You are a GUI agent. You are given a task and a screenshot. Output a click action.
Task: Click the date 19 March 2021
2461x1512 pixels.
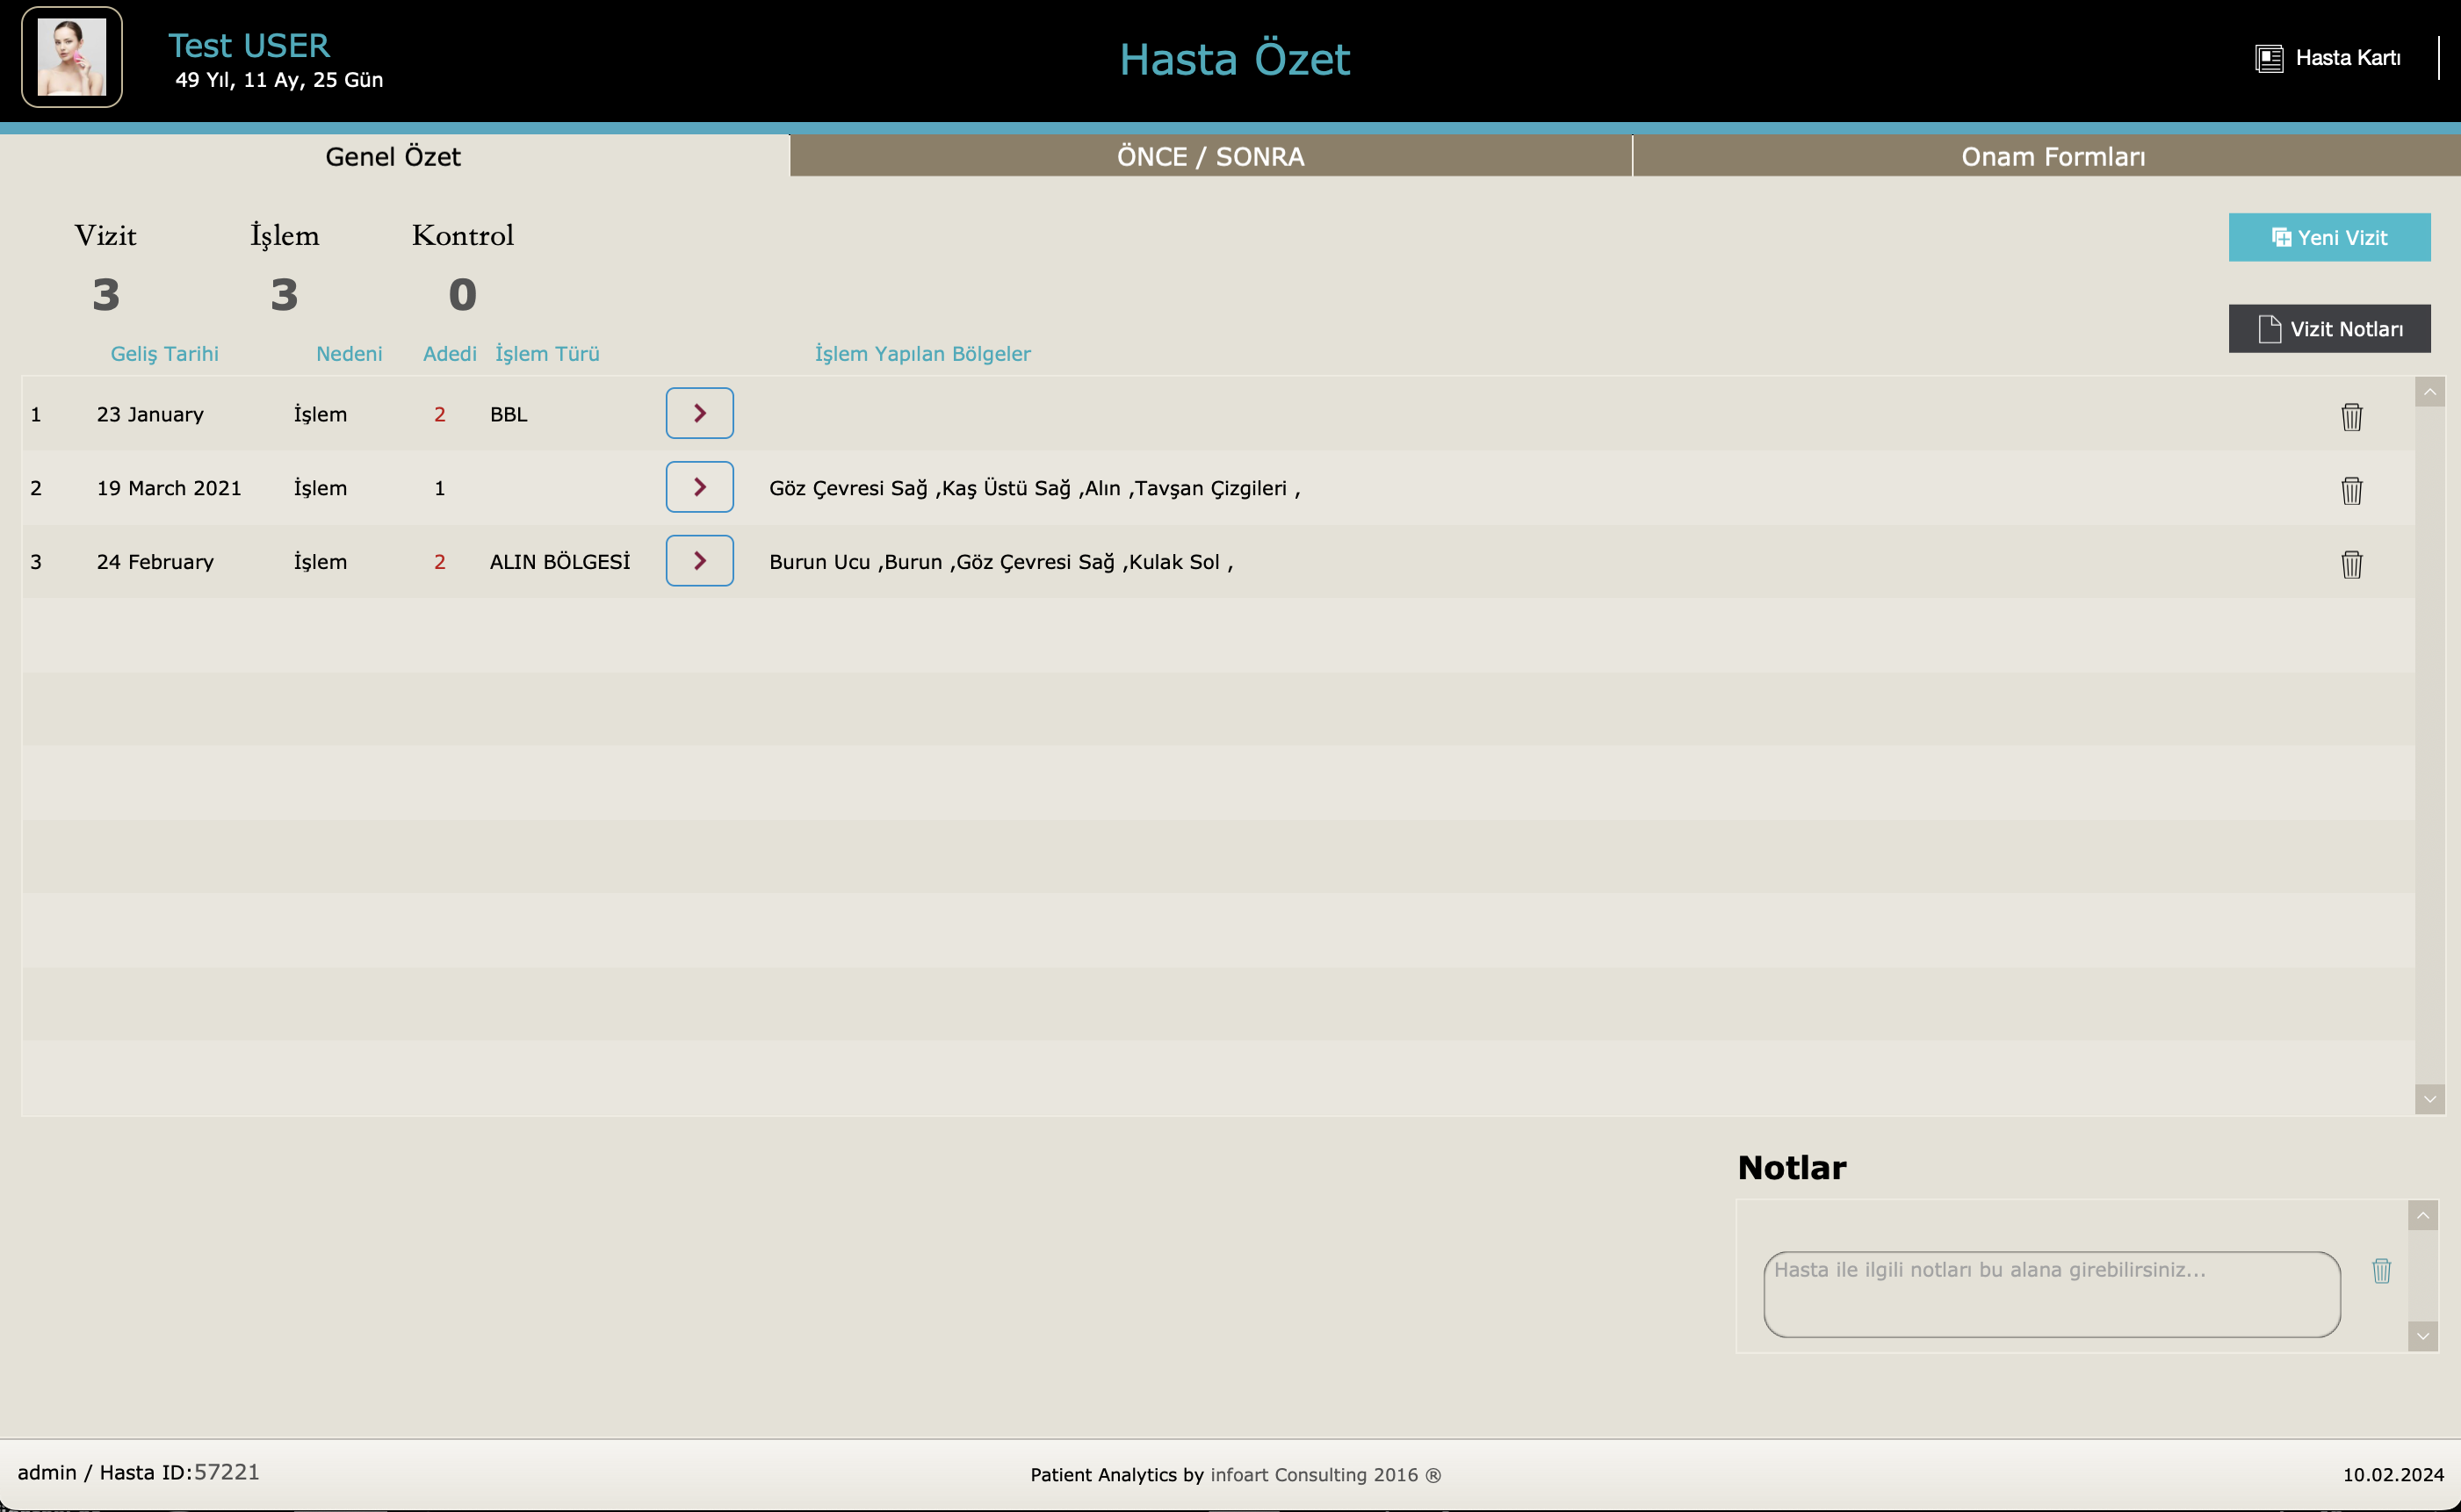point(169,488)
